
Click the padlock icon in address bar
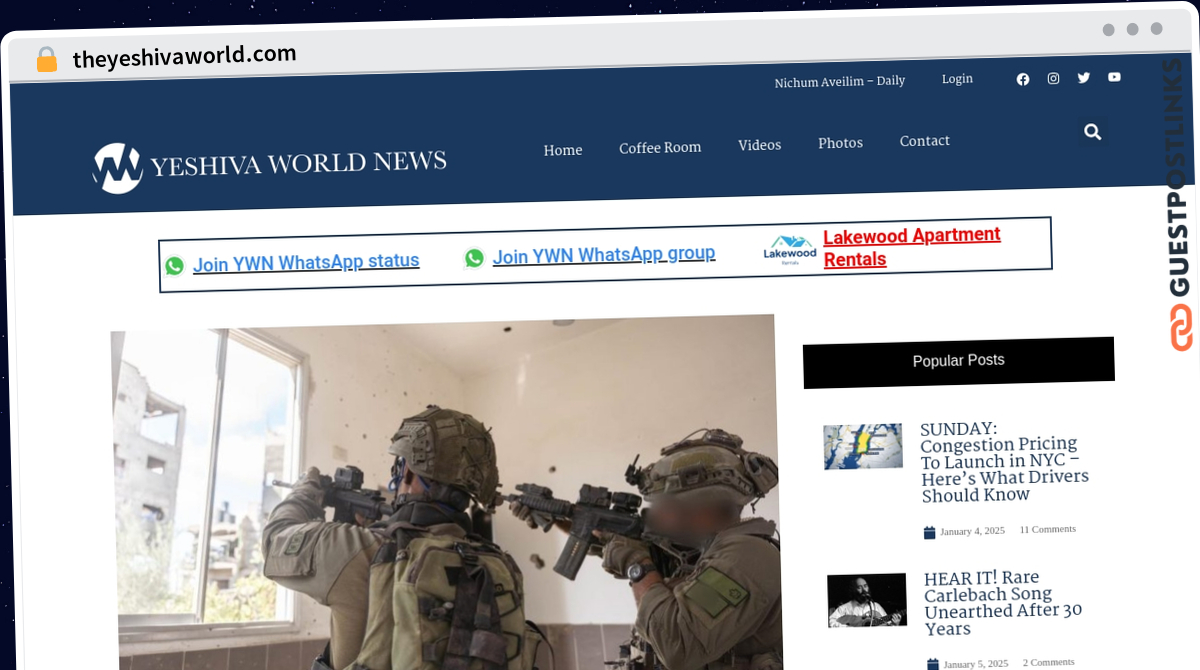pos(47,59)
